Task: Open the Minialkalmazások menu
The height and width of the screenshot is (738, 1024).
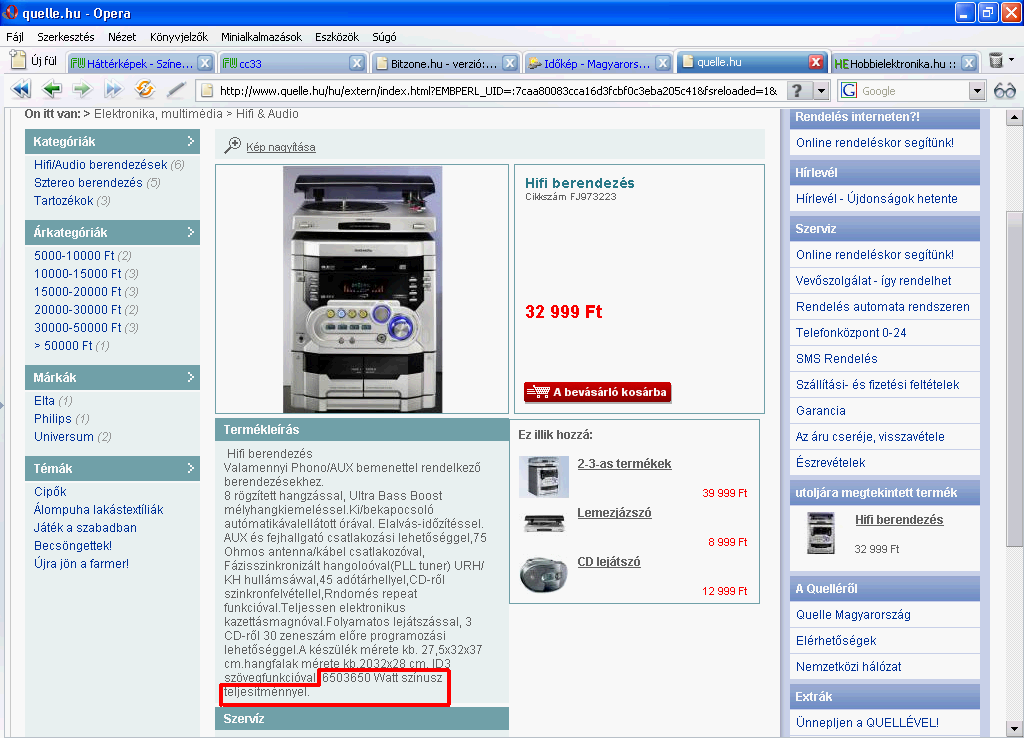Action: pyautogui.click(x=261, y=37)
